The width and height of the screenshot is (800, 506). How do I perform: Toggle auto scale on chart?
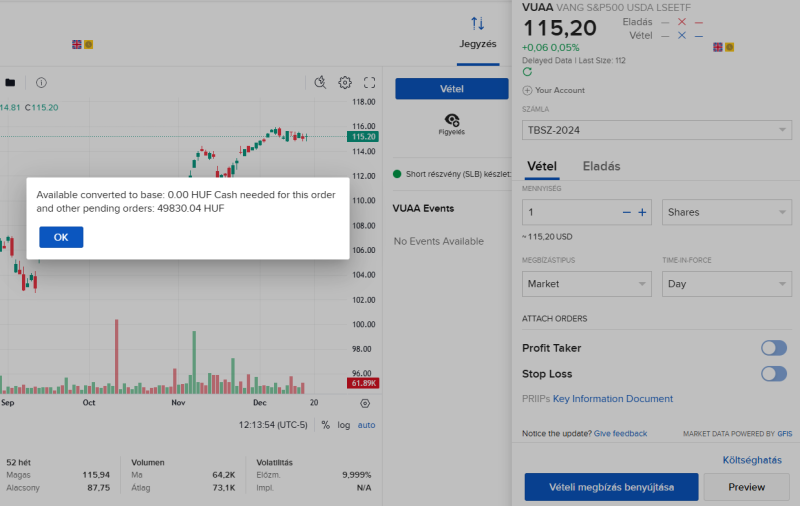pos(366,425)
